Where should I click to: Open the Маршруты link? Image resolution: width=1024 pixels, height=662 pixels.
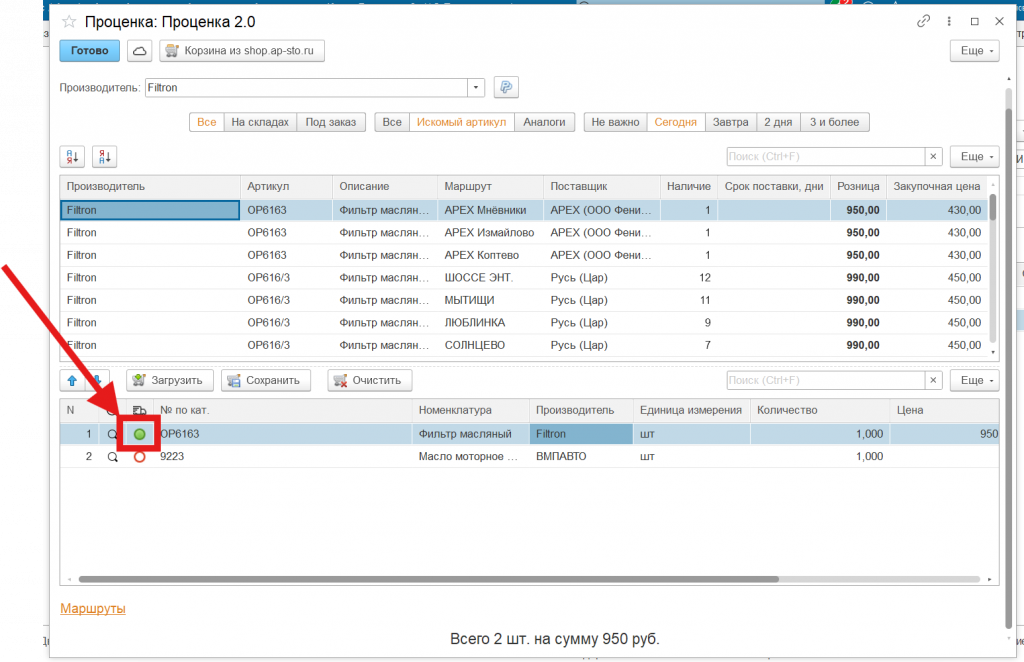point(93,608)
